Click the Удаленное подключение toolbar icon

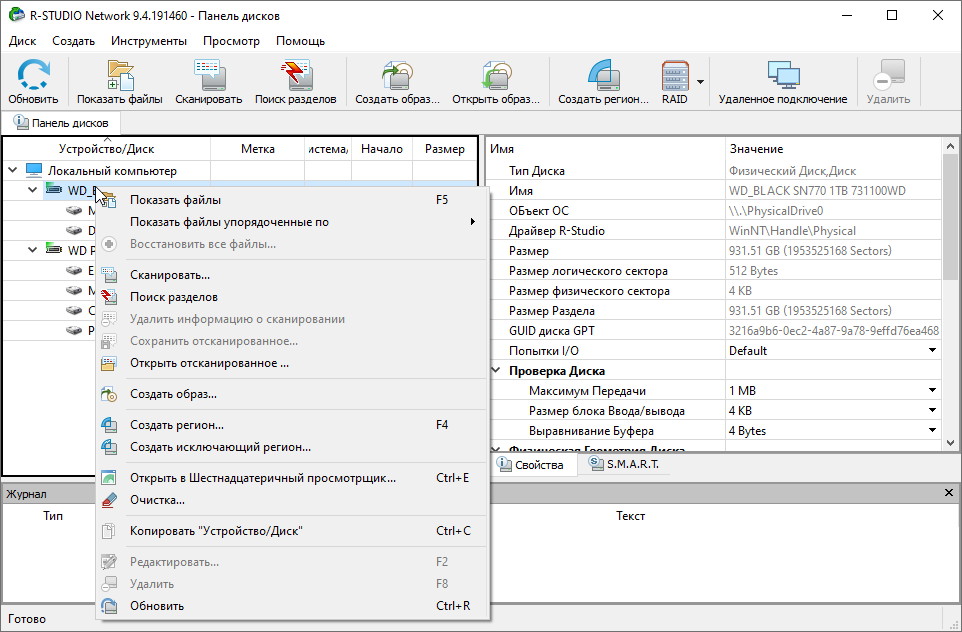pos(783,74)
